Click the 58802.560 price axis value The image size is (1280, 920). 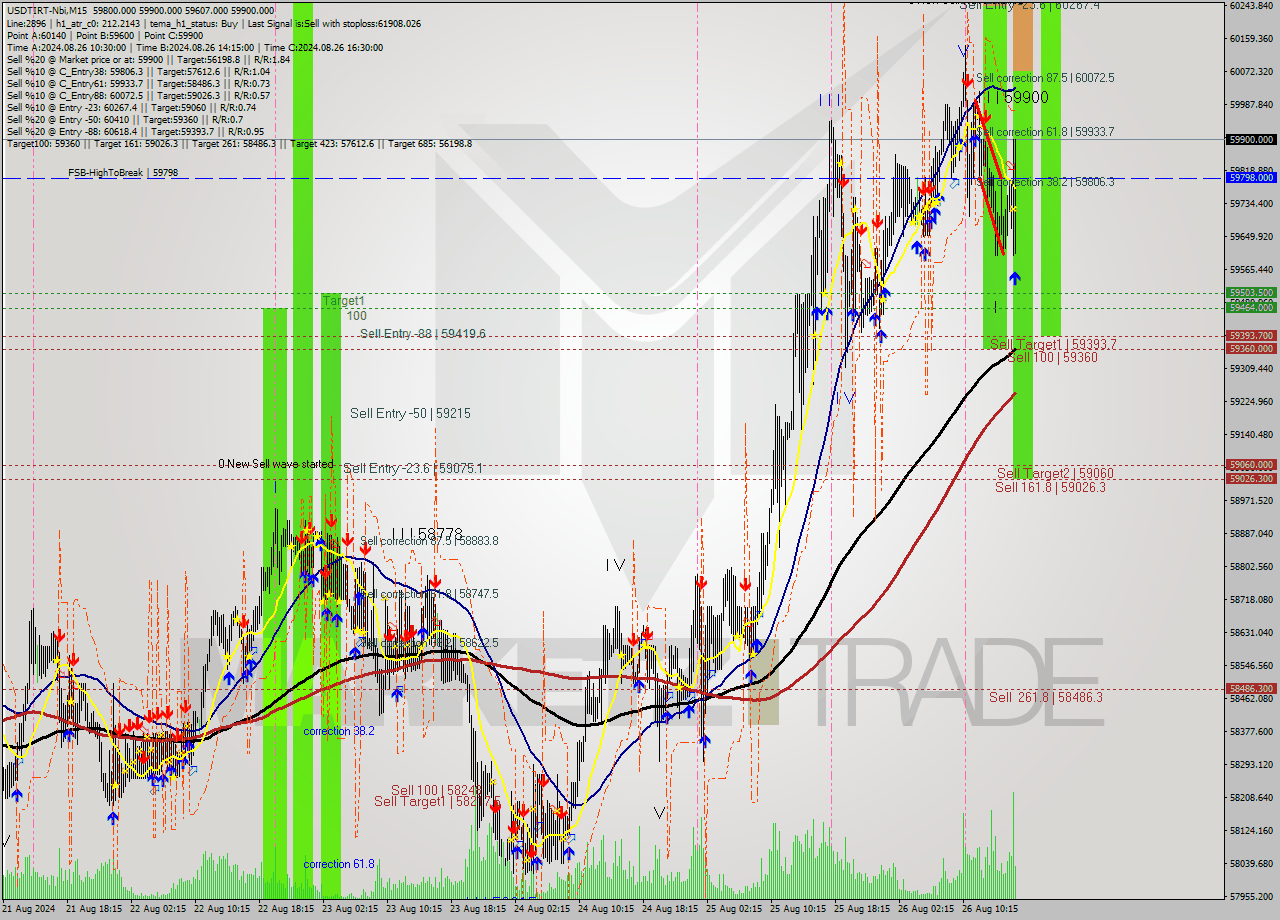click(x=1251, y=566)
